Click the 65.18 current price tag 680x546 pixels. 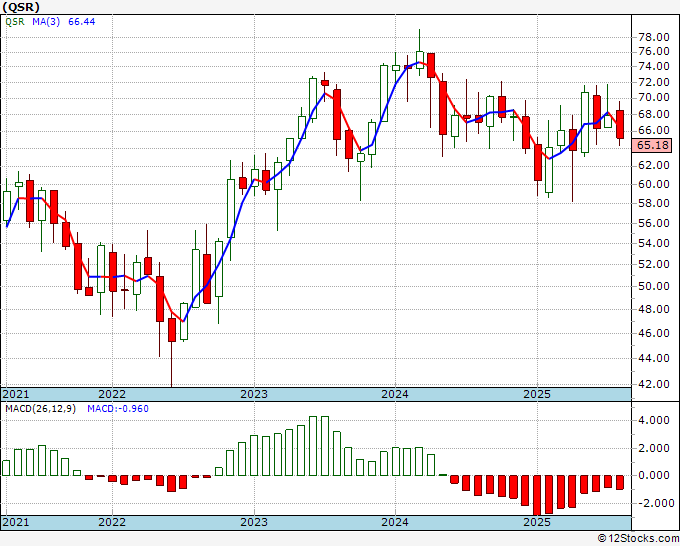[x=653, y=145]
